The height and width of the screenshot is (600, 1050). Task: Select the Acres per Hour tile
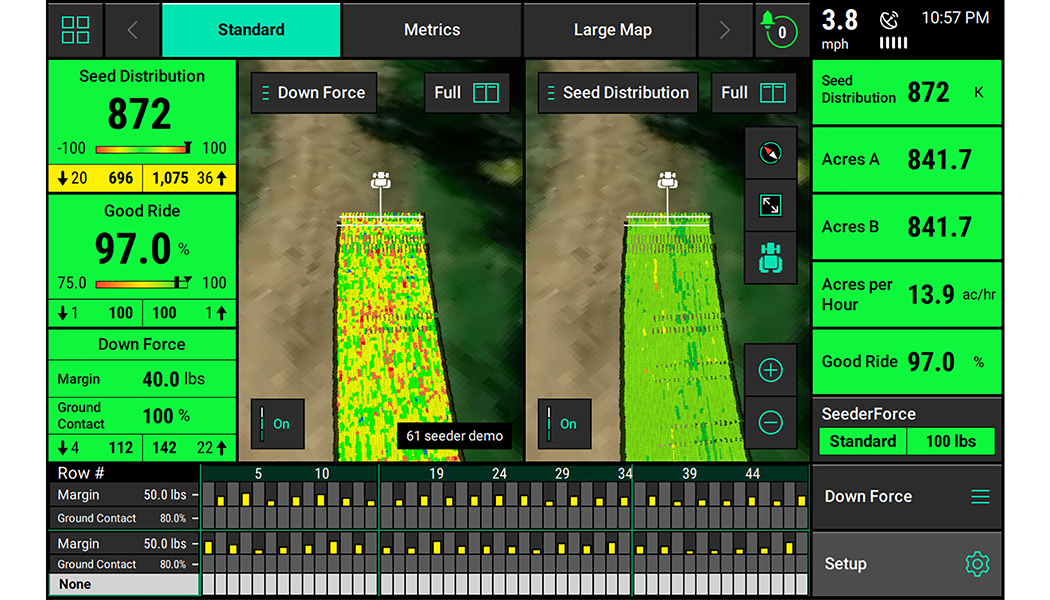pyautogui.click(x=906, y=294)
